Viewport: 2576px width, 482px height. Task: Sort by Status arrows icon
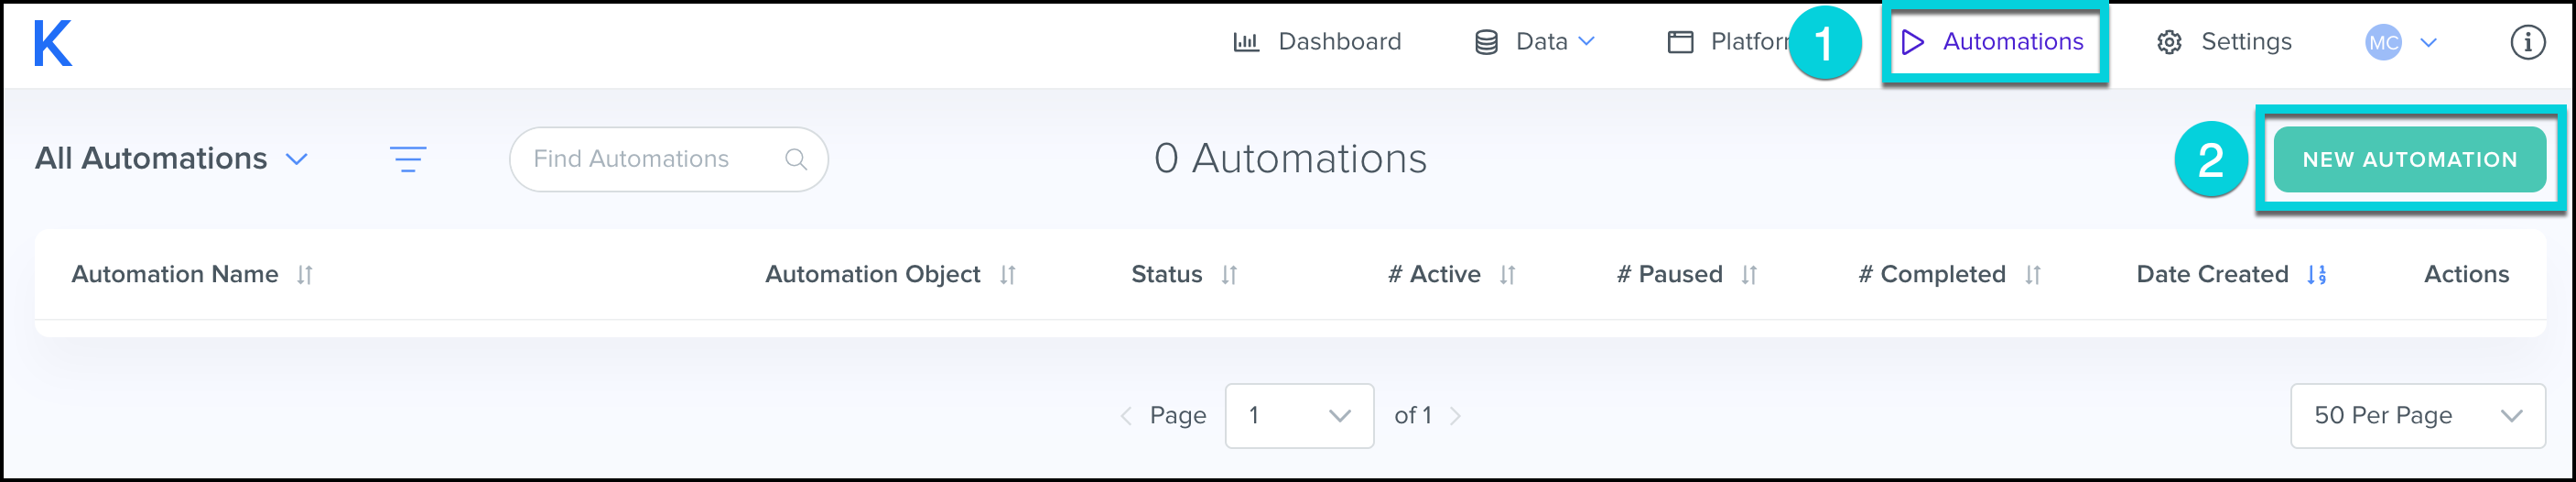1229,275
